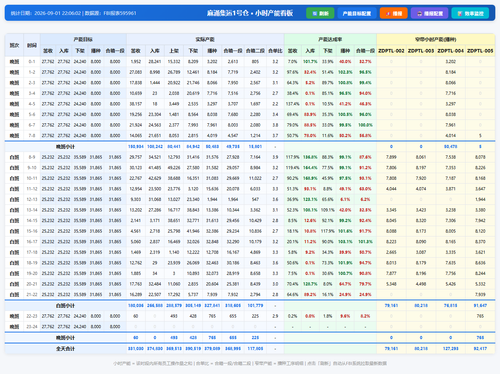Click the 合单比 column header

point(275,51)
